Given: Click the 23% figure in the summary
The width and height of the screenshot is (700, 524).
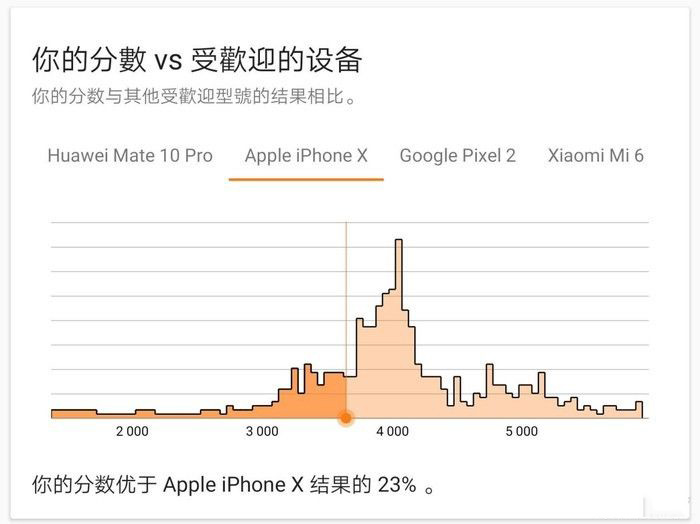Looking at the screenshot, I should 396,486.
